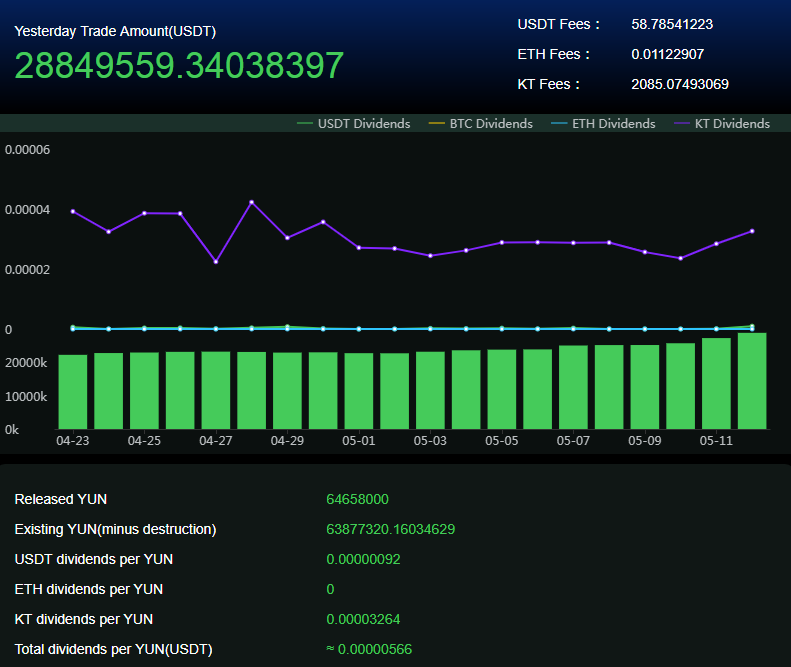Click the ETH dividends per YUN value 0
The image size is (791, 667).
330,589
